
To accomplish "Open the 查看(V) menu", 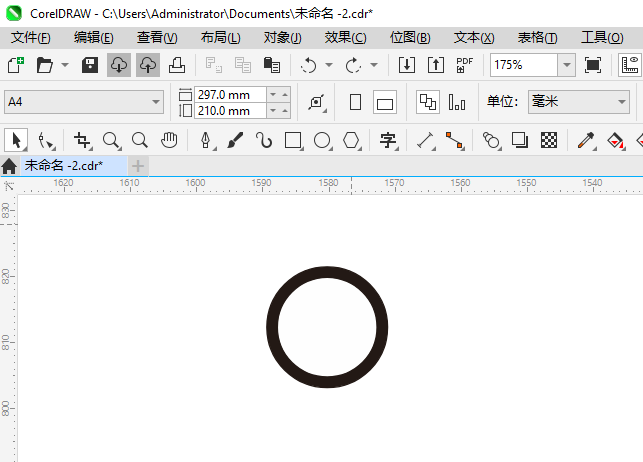I will pos(157,38).
